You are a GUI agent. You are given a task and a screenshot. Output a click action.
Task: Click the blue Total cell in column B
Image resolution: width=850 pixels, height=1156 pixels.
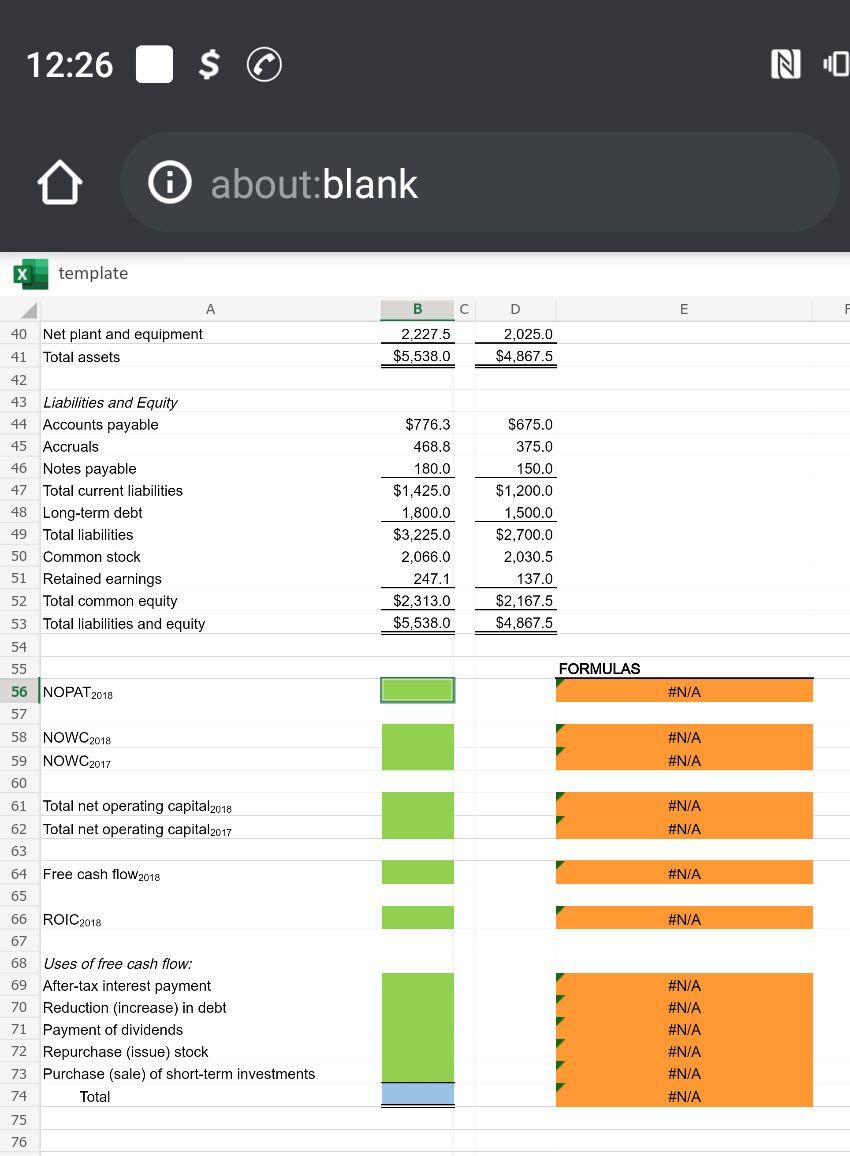pyautogui.click(x=417, y=1095)
